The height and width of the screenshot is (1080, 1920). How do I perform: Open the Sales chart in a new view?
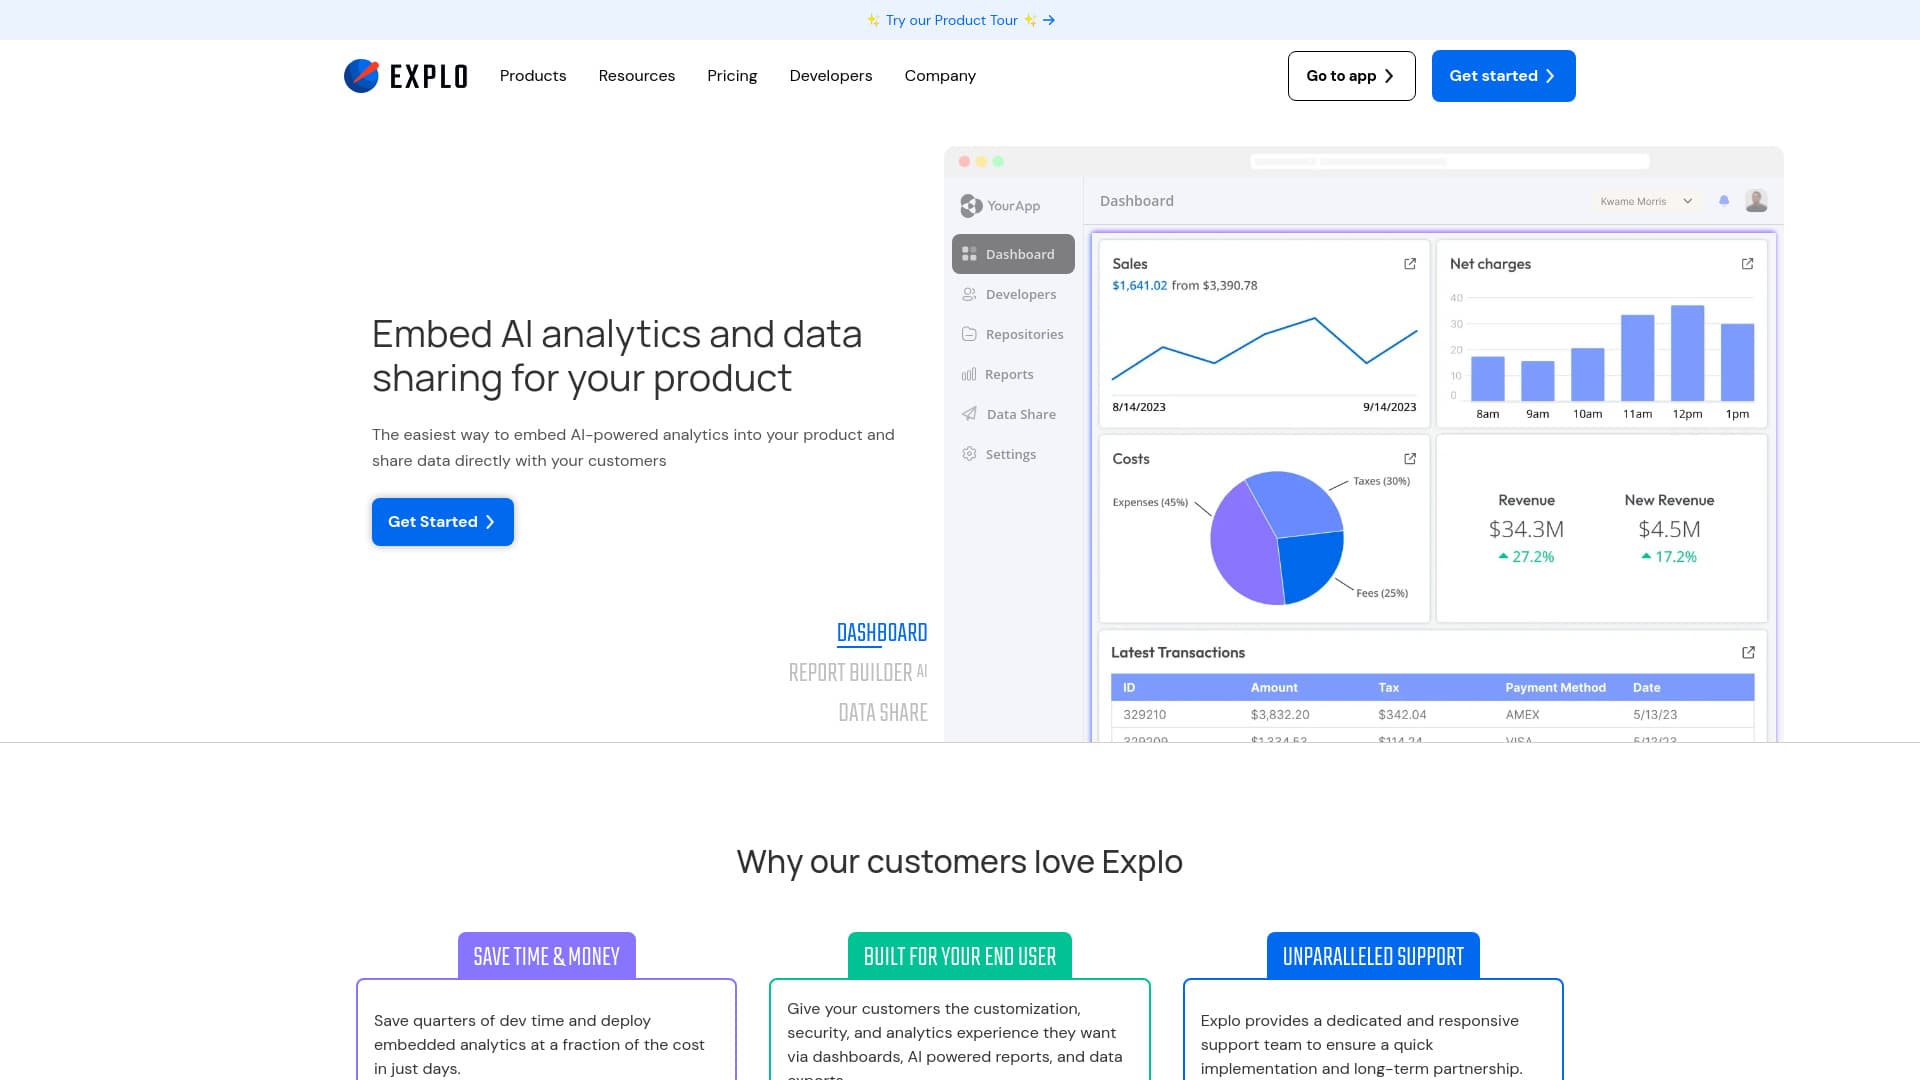pos(1409,264)
